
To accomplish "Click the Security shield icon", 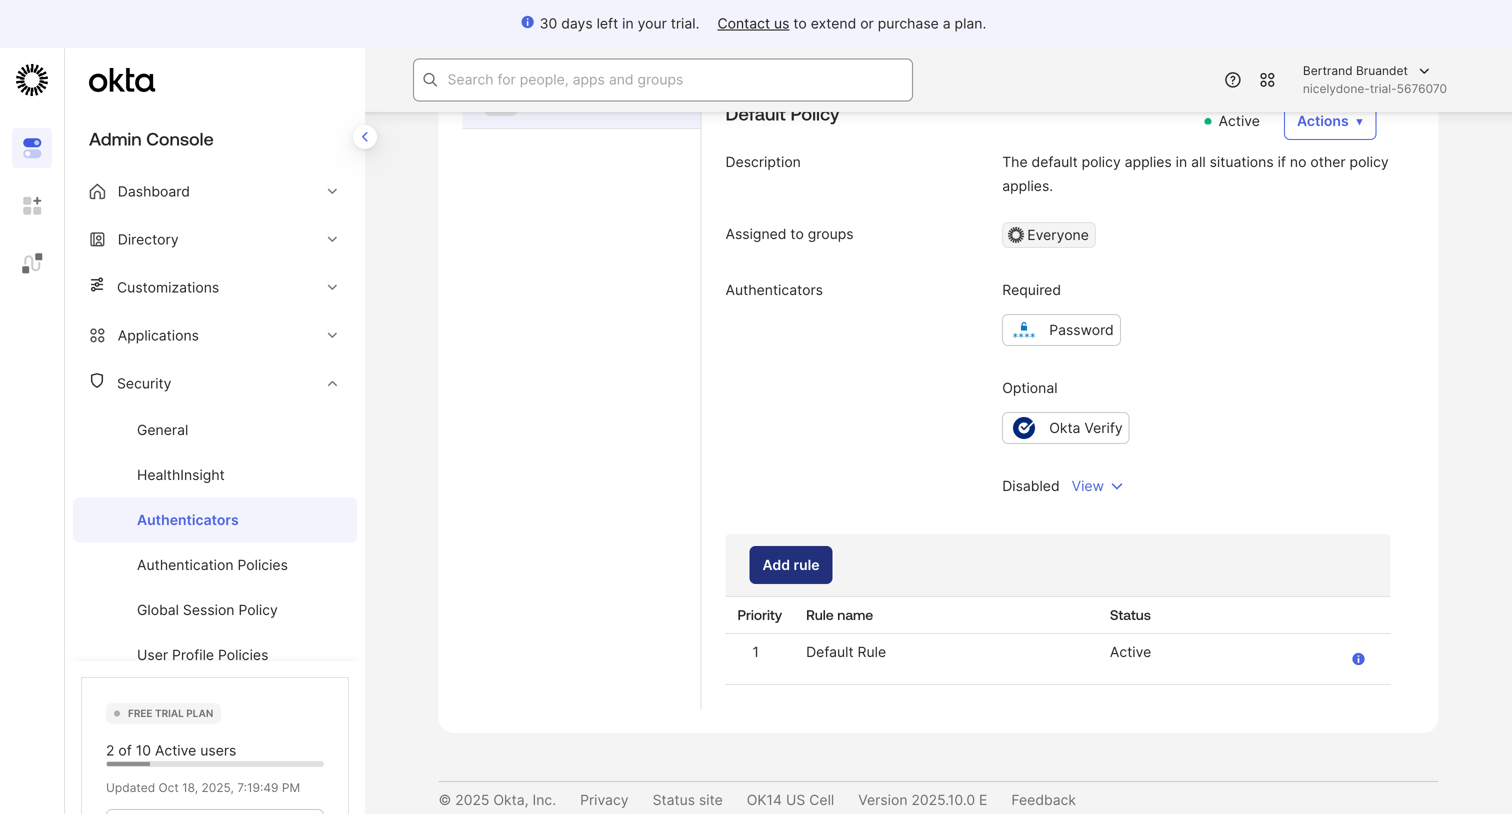I will coord(97,381).
